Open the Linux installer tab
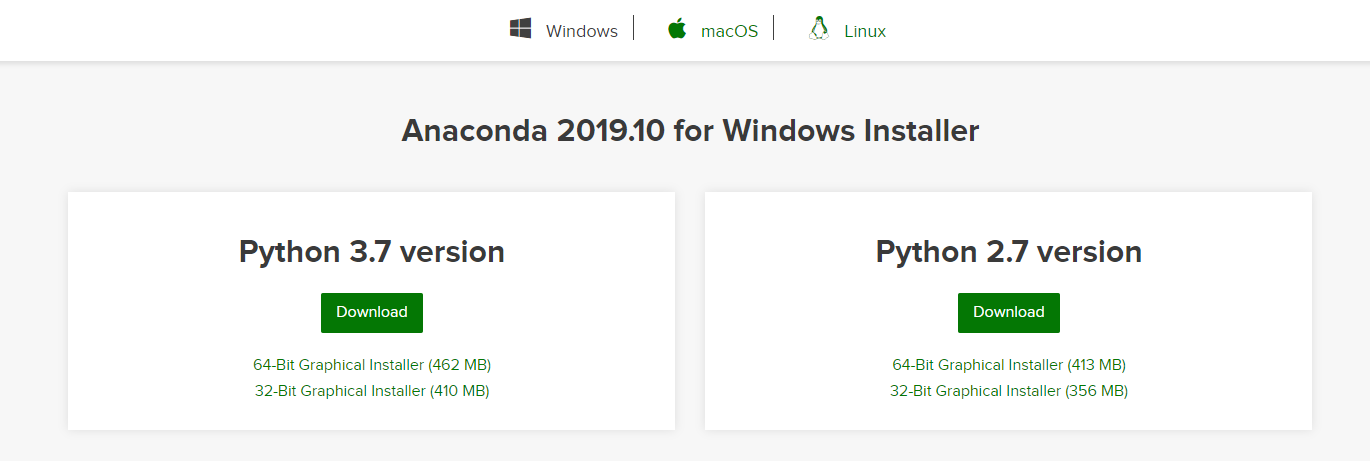This screenshot has height=461, width=1370. click(864, 31)
